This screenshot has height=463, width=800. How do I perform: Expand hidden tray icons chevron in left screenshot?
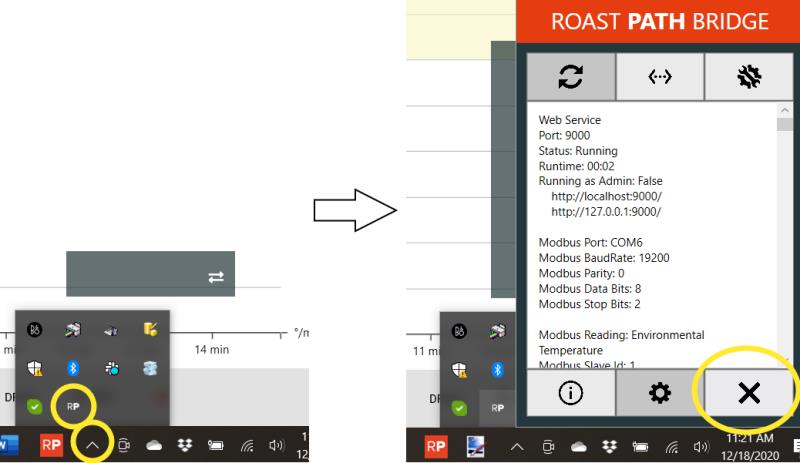(x=92, y=445)
